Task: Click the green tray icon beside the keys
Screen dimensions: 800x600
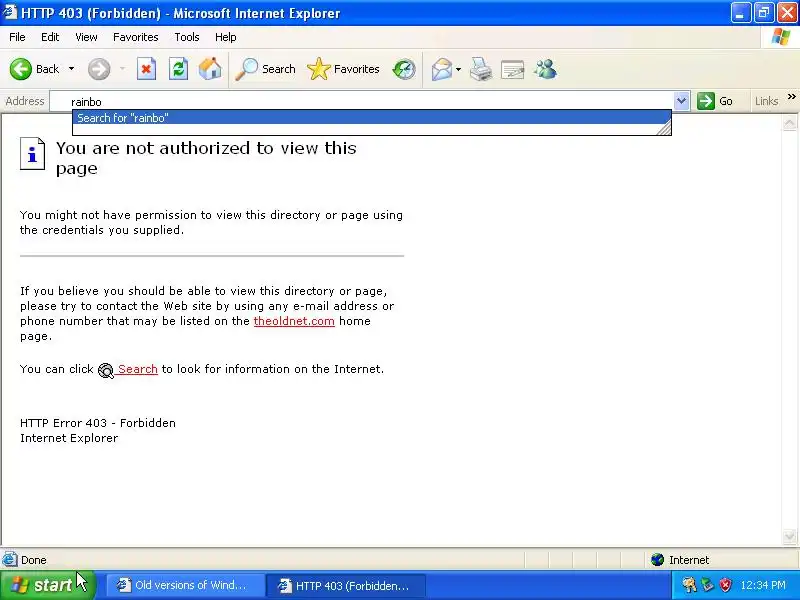Action: click(x=708, y=585)
